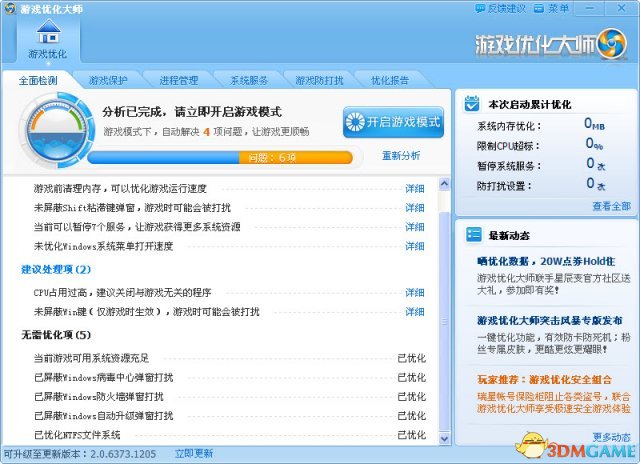Click the 查看全部 link
This screenshot has height=464, width=640.
611,206
